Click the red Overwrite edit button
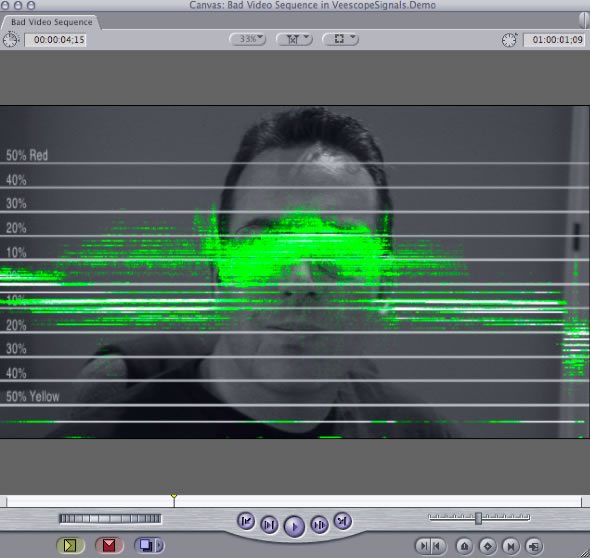Viewport: 590px width, 558px height. (109, 545)
